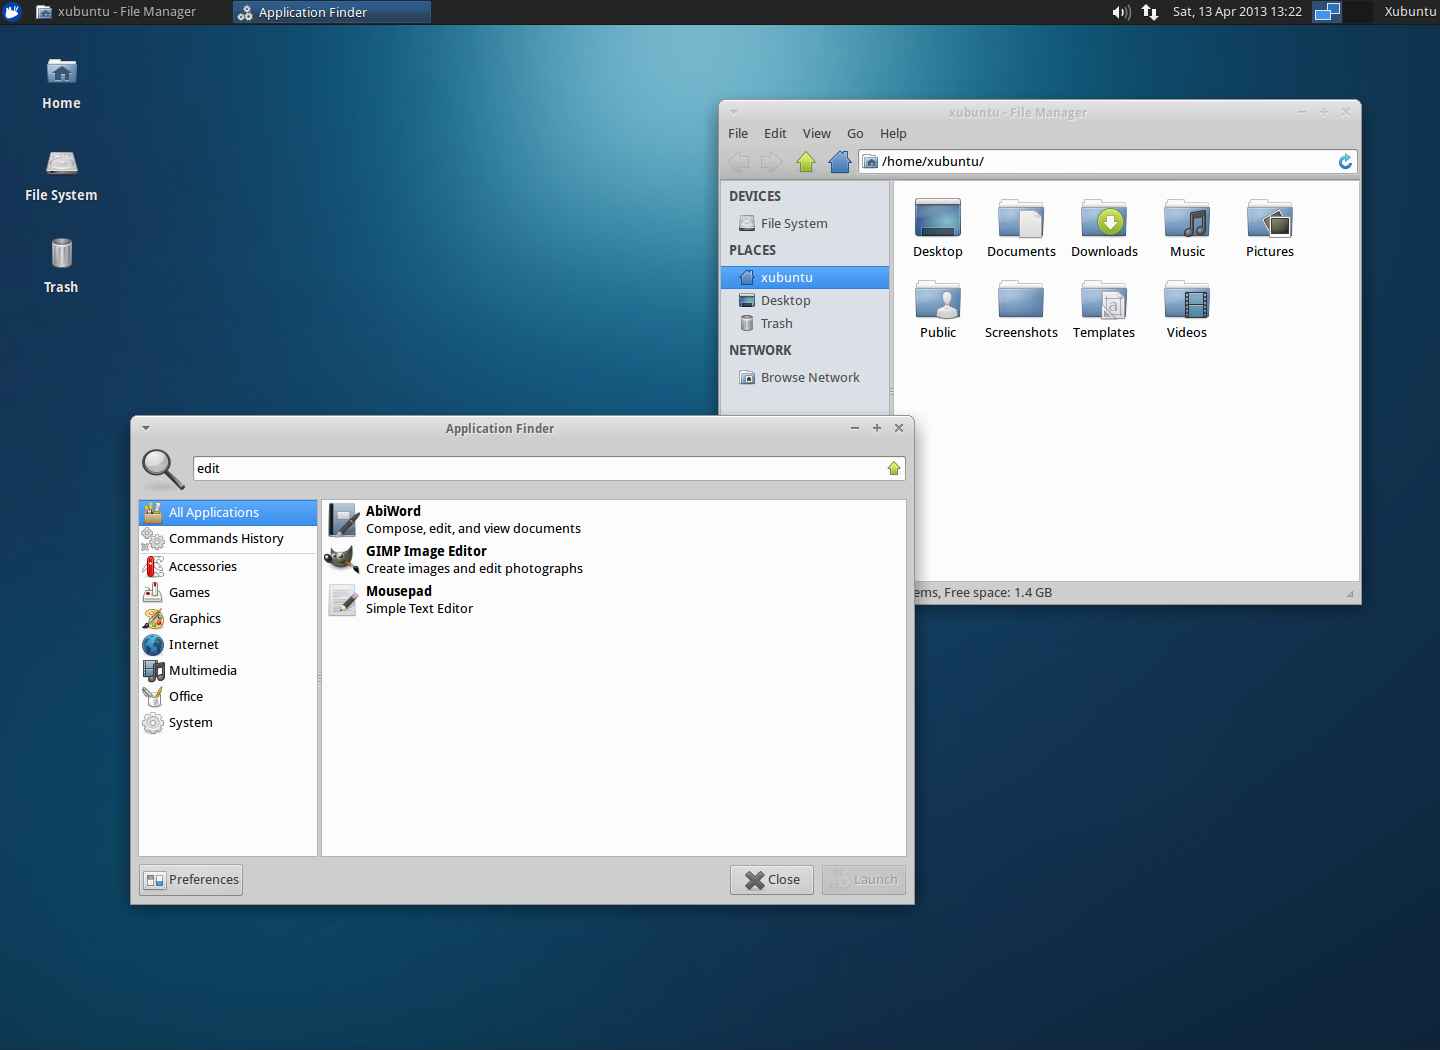This screenshot has height=1050, width=1440.
Task: Select the Commands History category
Action: (x=226, y=538)
